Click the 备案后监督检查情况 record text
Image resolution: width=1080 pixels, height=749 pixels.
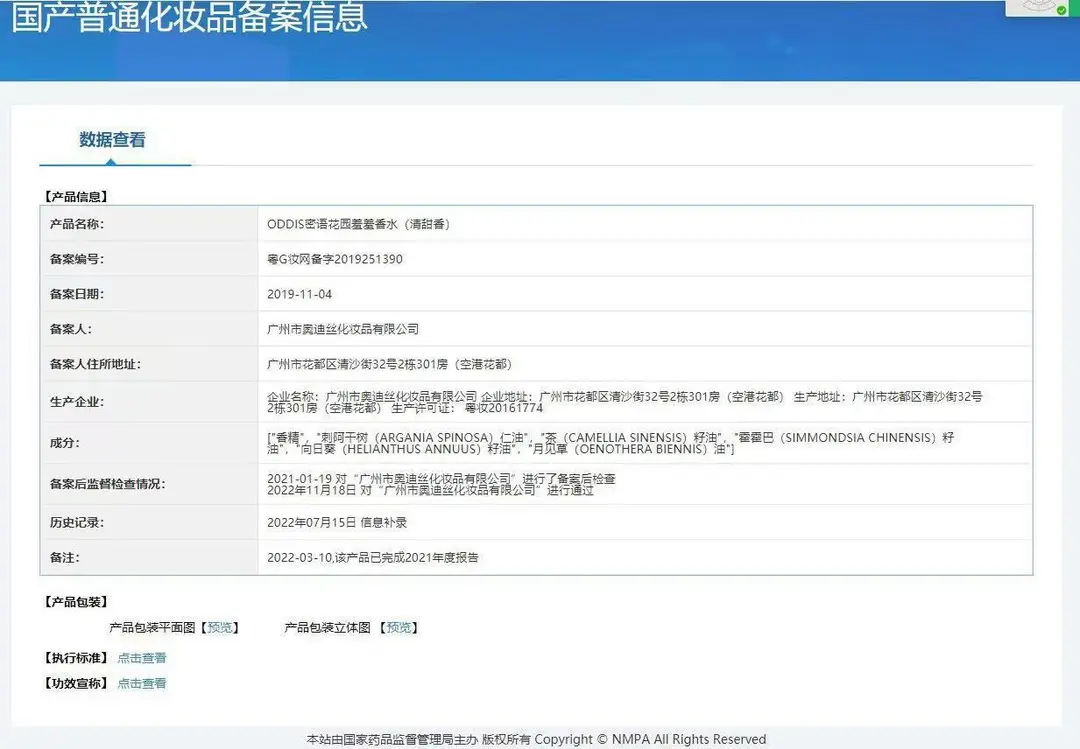pyautogui.click(x=441, y=484)
